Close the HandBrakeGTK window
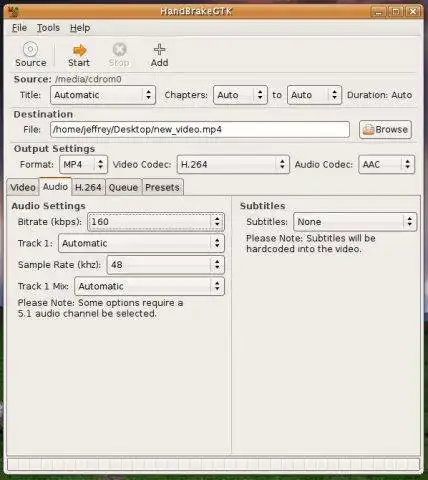428x480 pixels. click(x=413, y=12)
